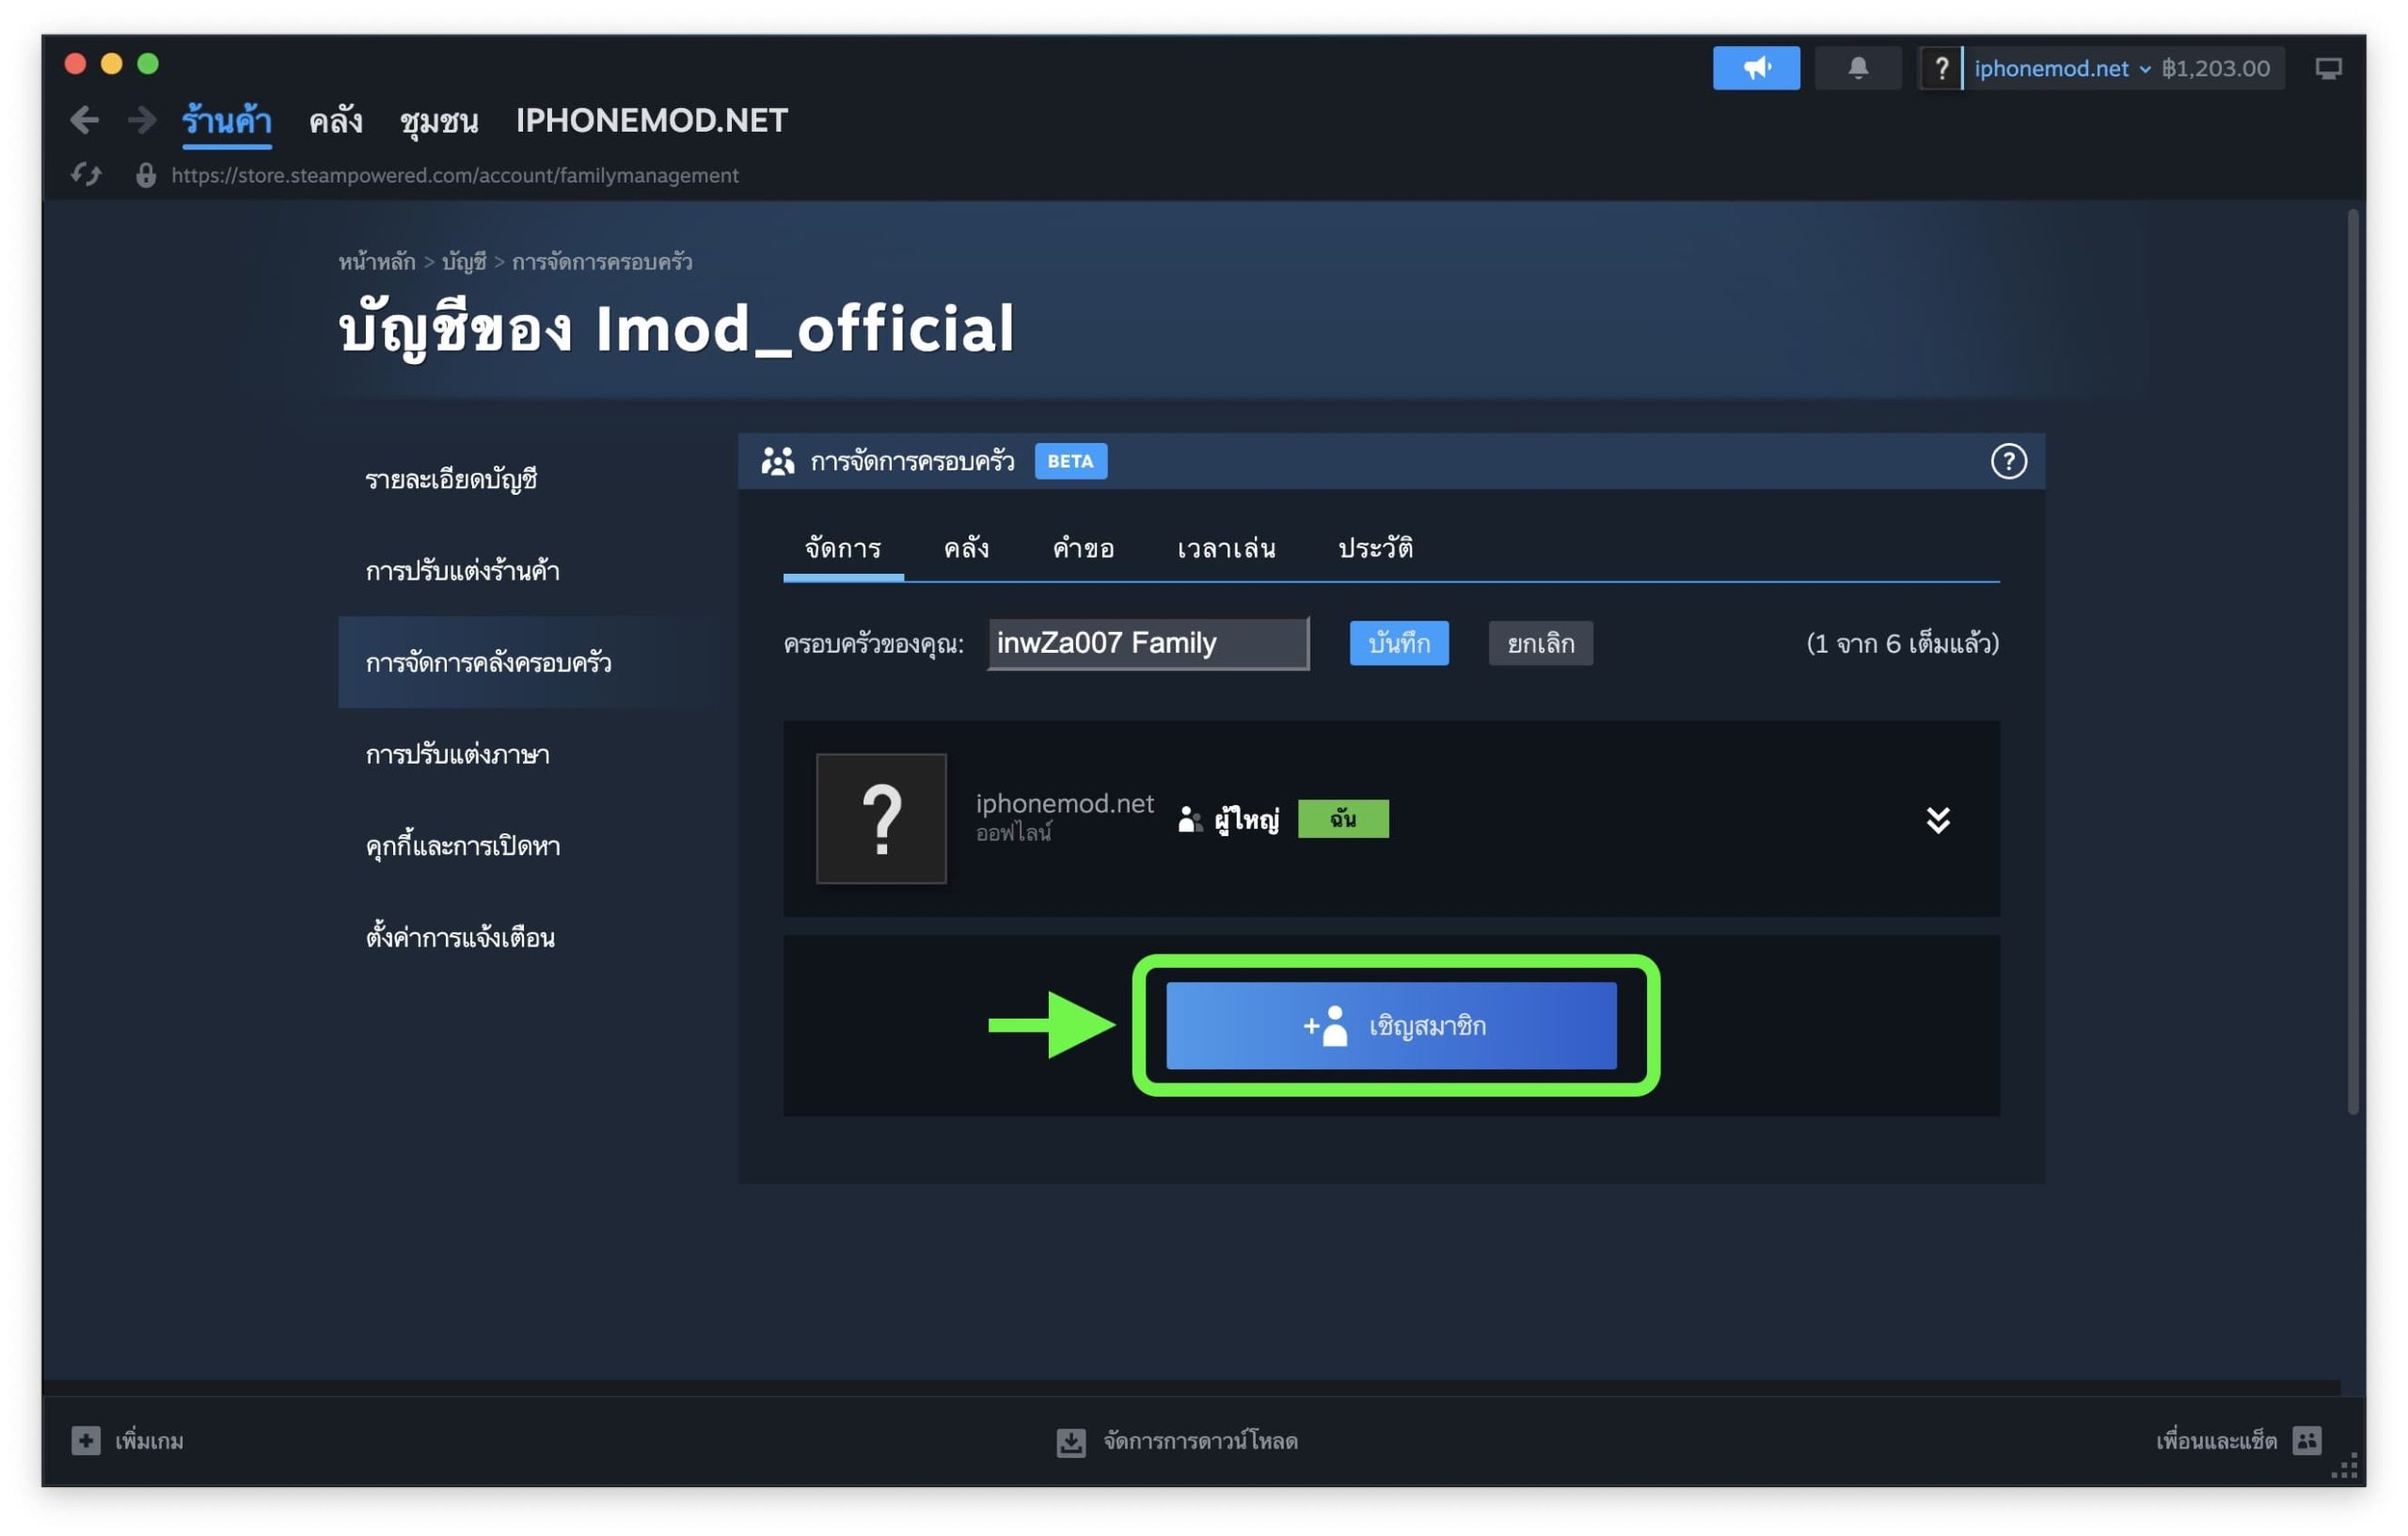Open Friends and Chat icon
The height and width of the screenshot is (1536, 2408).
point(2306,1440)
